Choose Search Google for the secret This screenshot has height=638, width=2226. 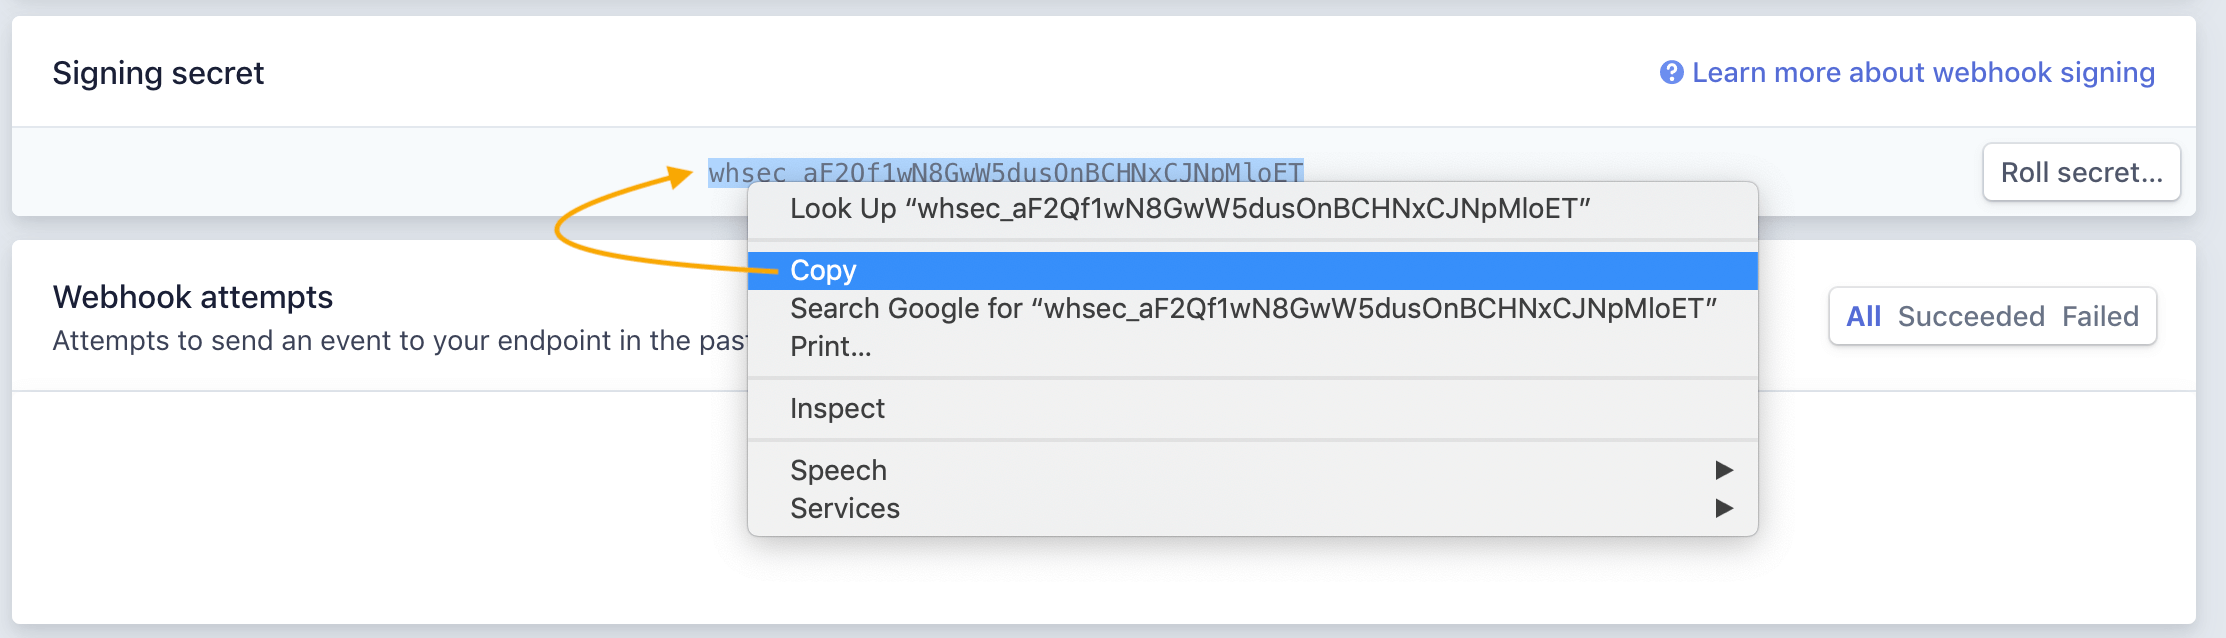click(x=1253, y=309)
